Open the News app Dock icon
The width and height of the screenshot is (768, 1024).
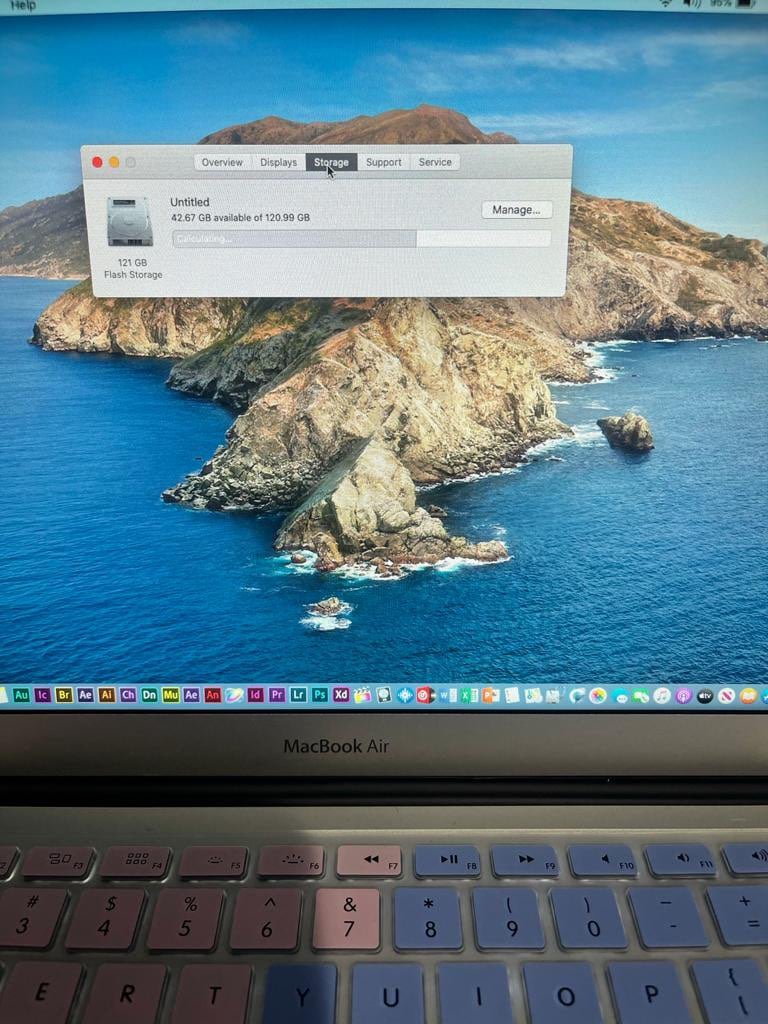click(x=726, y=696)
